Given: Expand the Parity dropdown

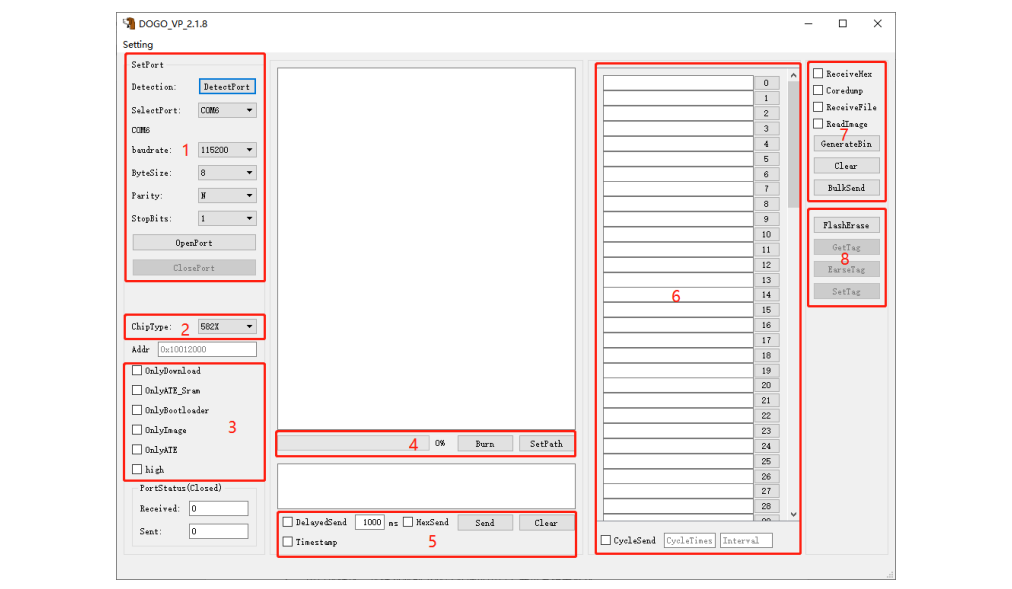Looking at the screenshot, I should (x=227, y=195).
